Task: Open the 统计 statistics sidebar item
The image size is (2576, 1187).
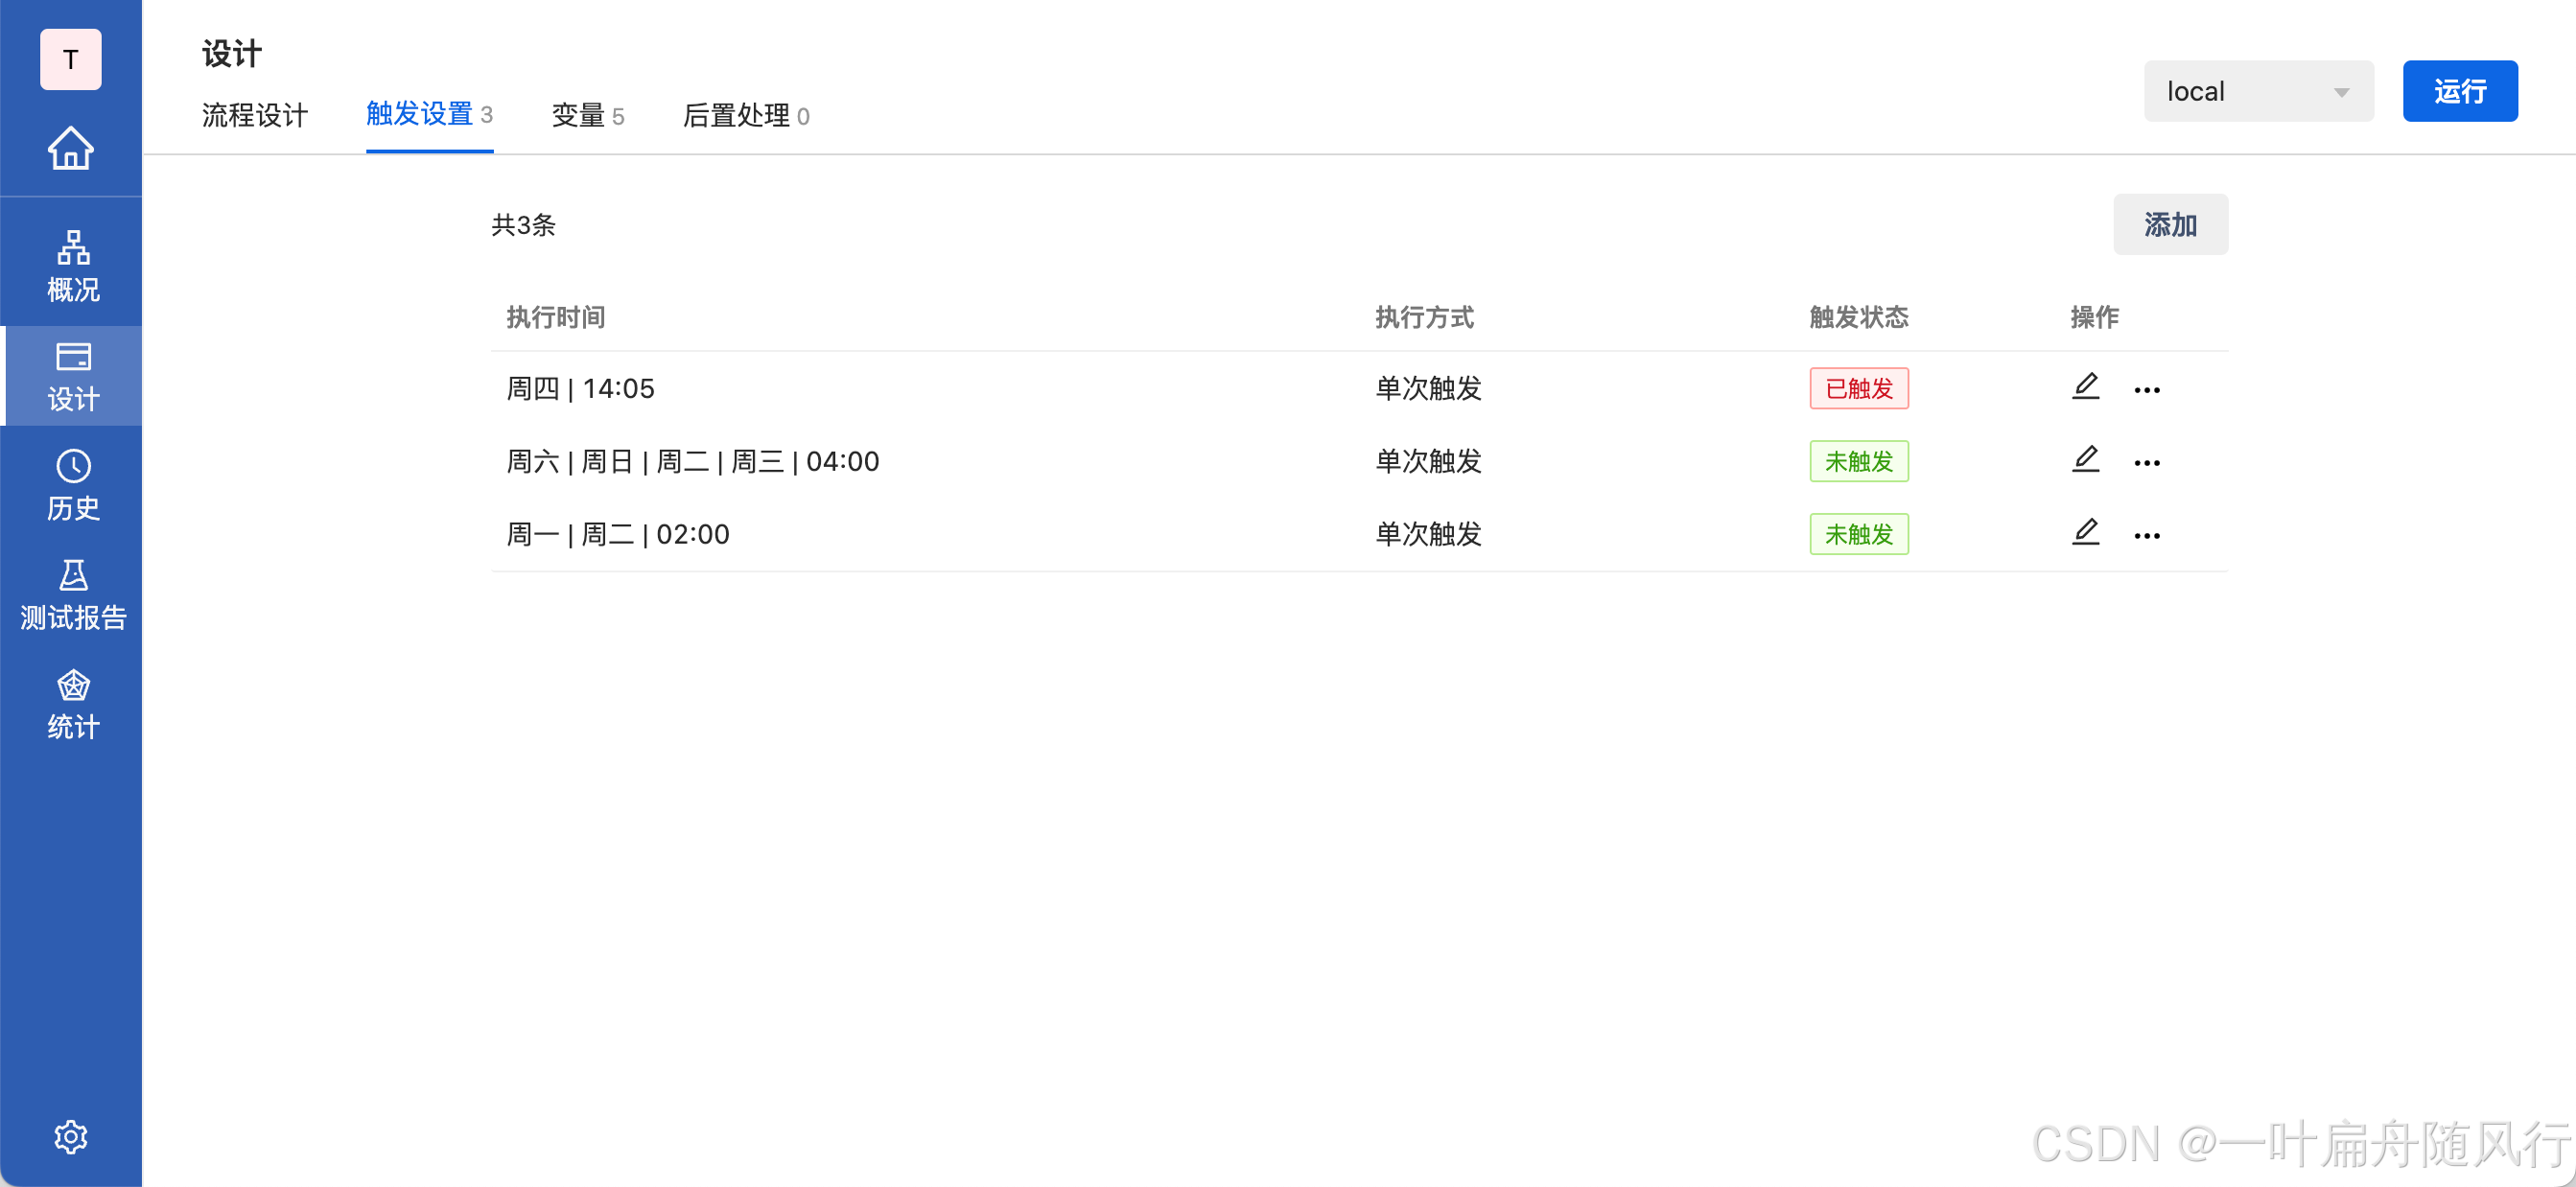Action: point(73,705)
